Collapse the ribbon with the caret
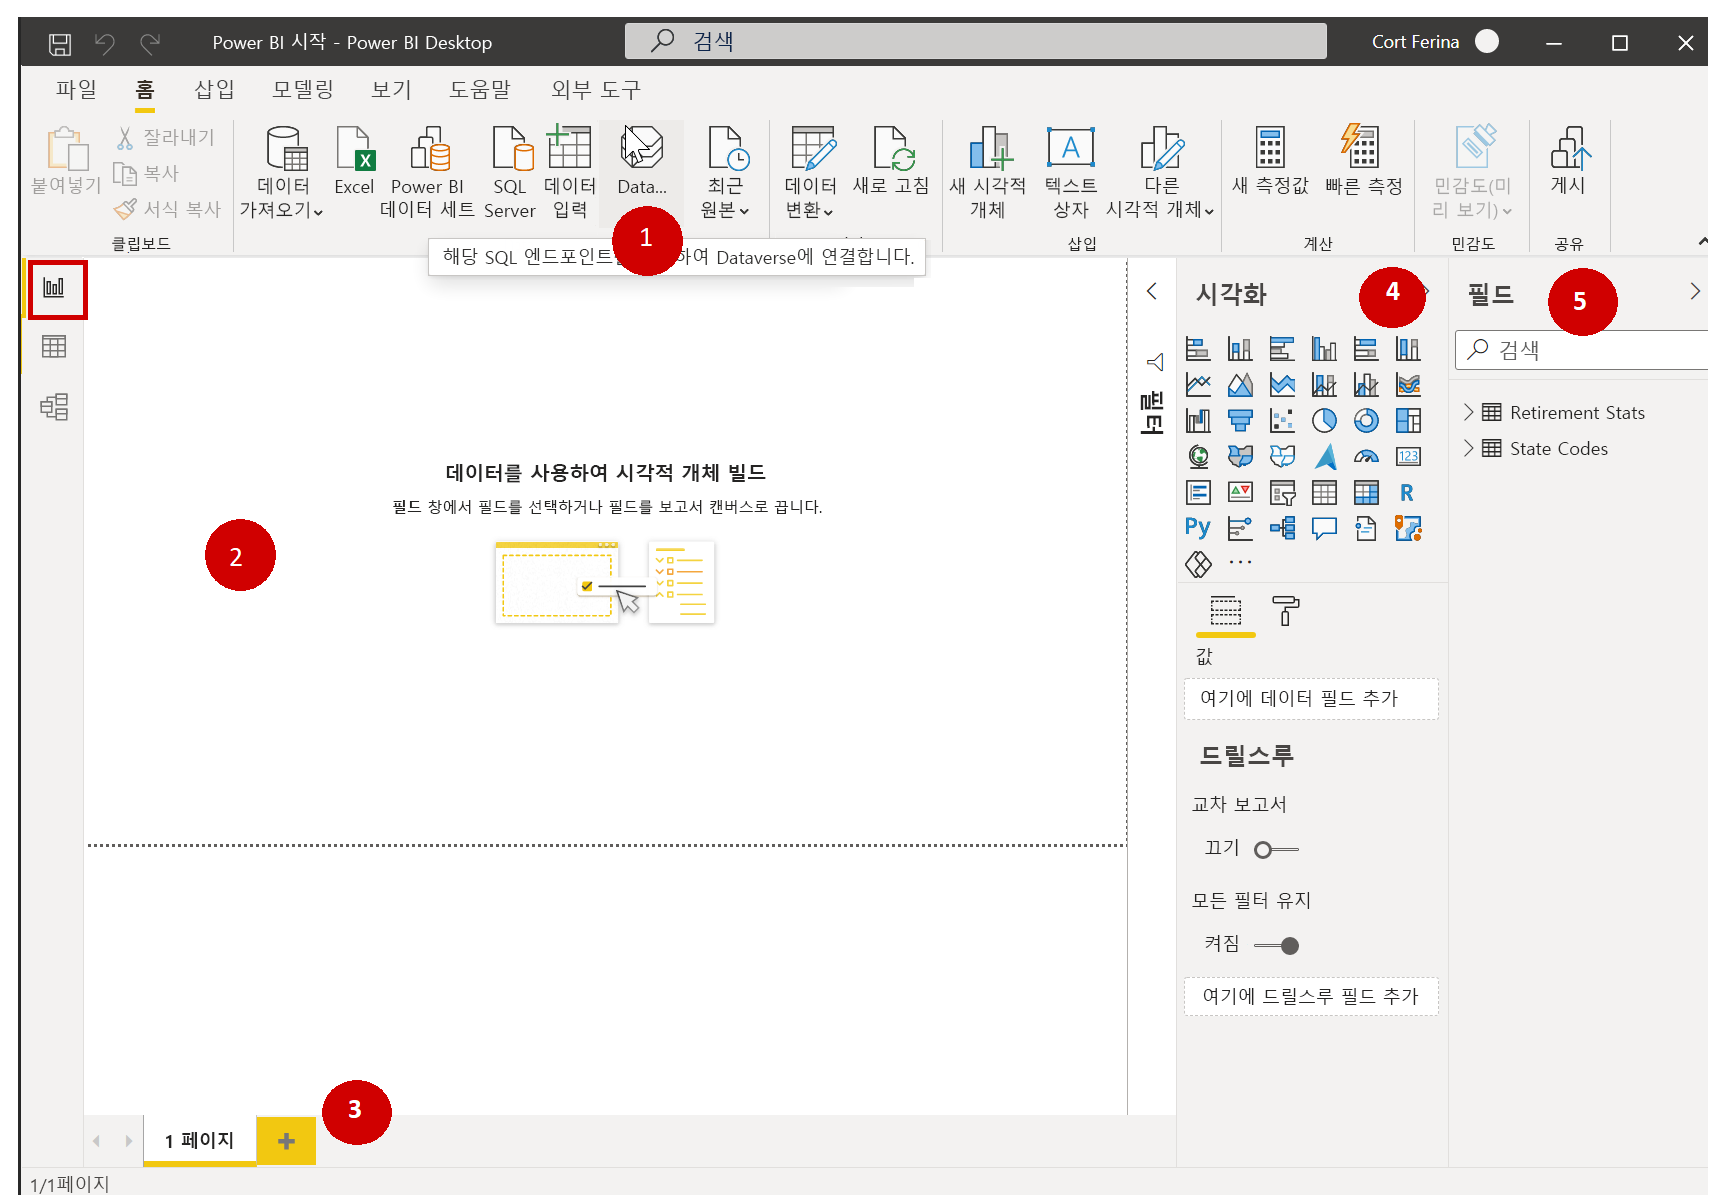The image size is (1720, 1203). pyautogui.click(x=1702, y=241)
